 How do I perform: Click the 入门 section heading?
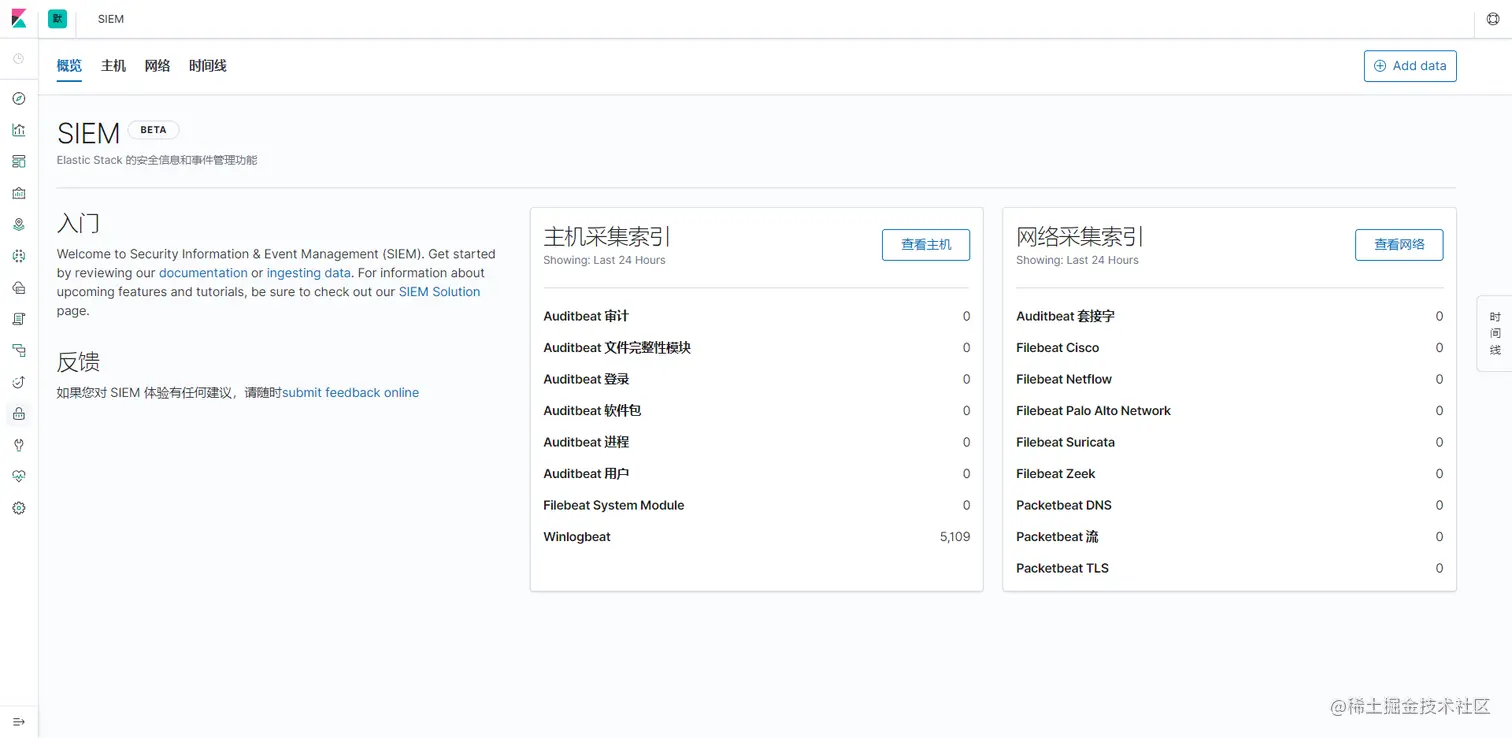(x=78, y=223)
